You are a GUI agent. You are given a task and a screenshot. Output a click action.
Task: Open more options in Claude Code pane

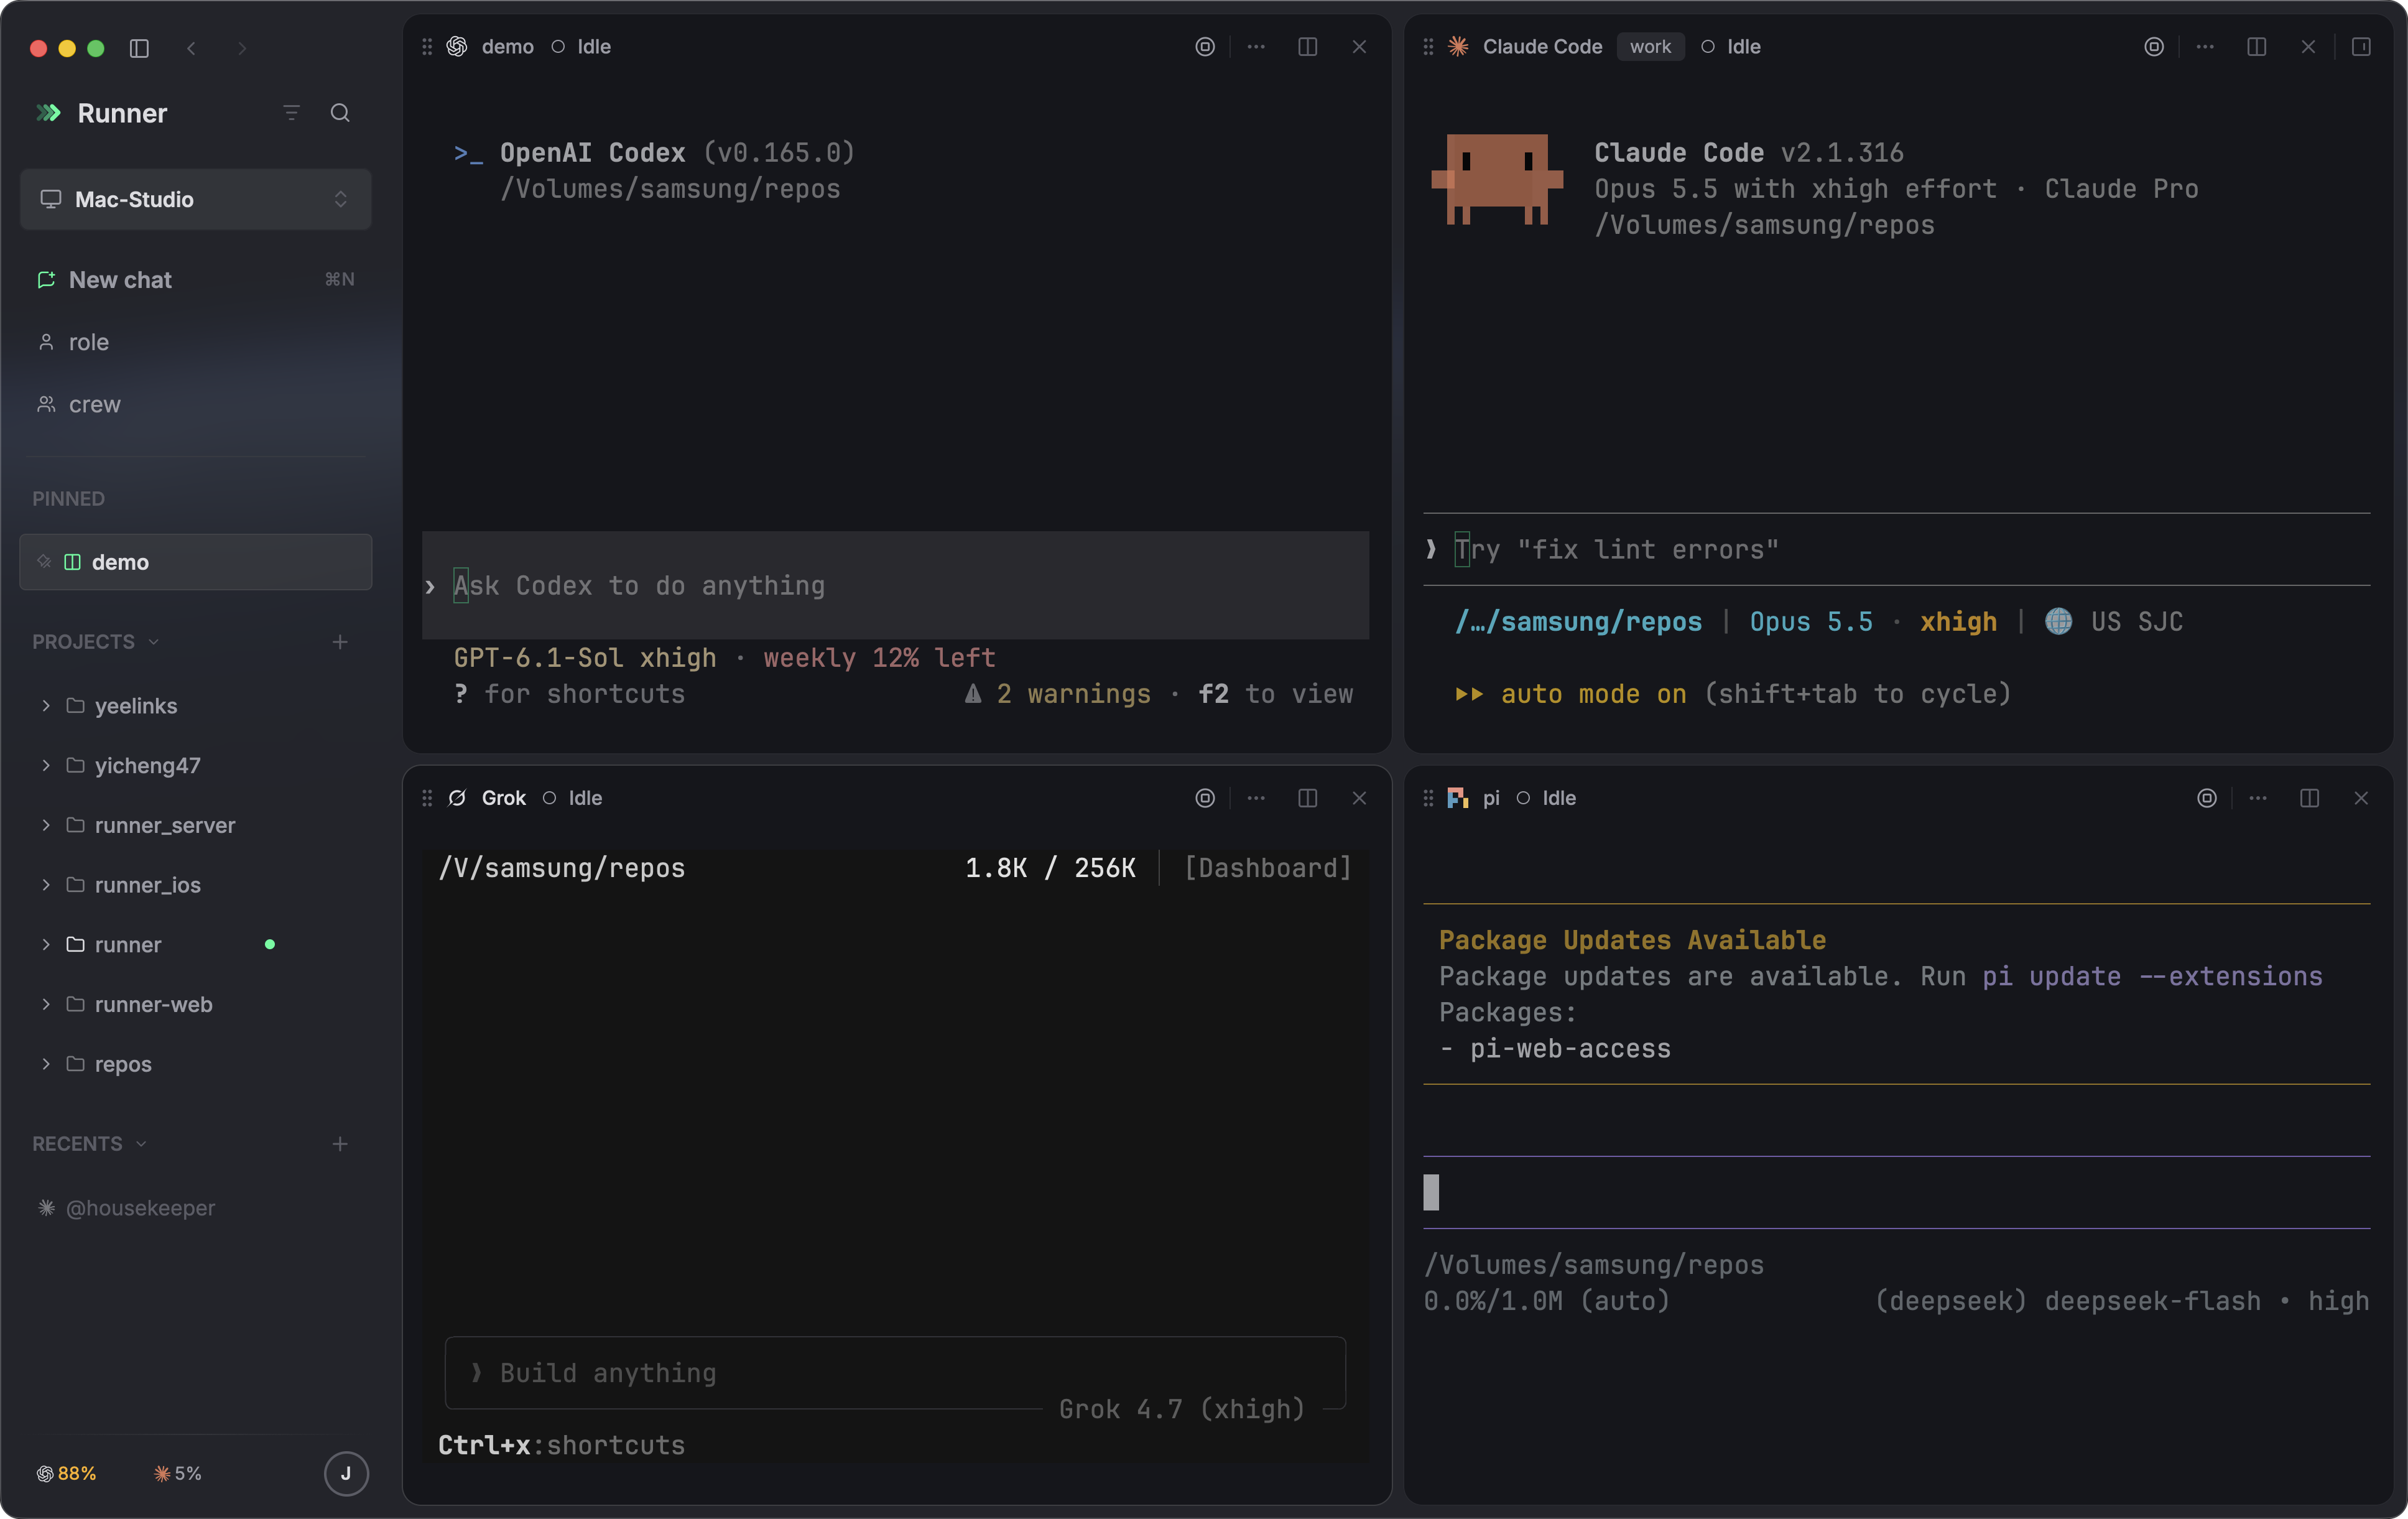click(2205, 47)
